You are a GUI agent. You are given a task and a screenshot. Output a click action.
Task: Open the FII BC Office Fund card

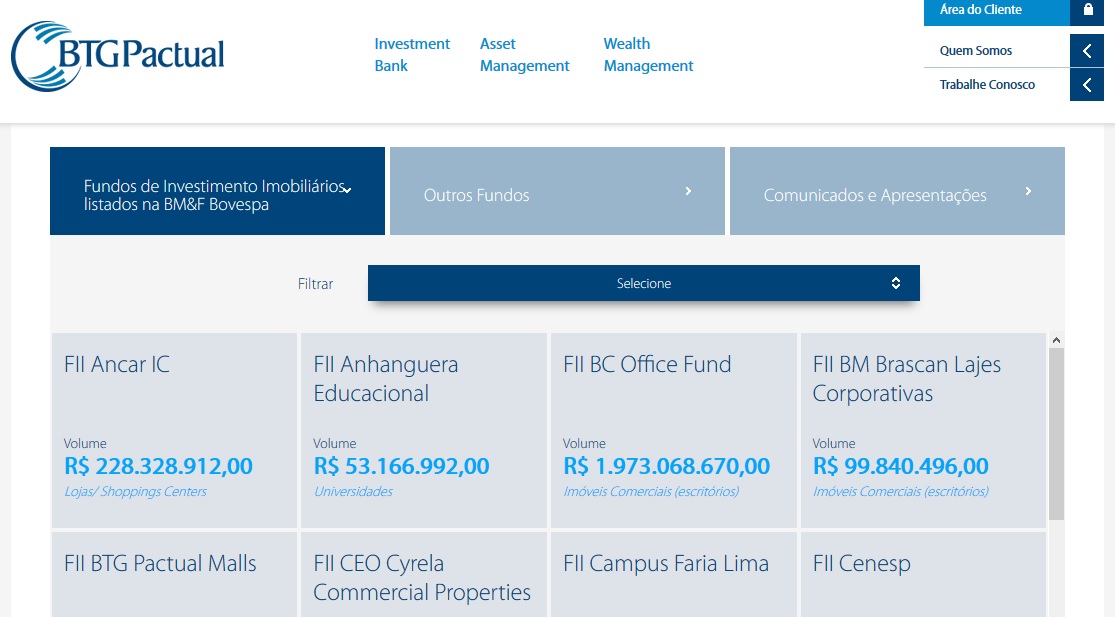[x=673, y=430]
